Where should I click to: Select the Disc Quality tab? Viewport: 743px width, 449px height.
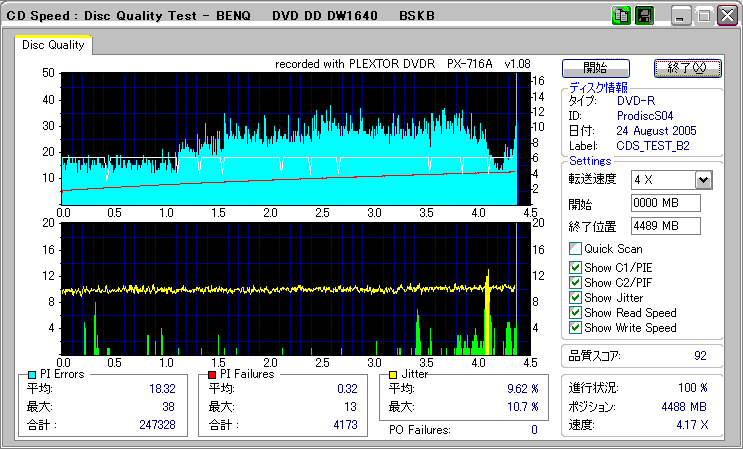click(x=53, y=44)
